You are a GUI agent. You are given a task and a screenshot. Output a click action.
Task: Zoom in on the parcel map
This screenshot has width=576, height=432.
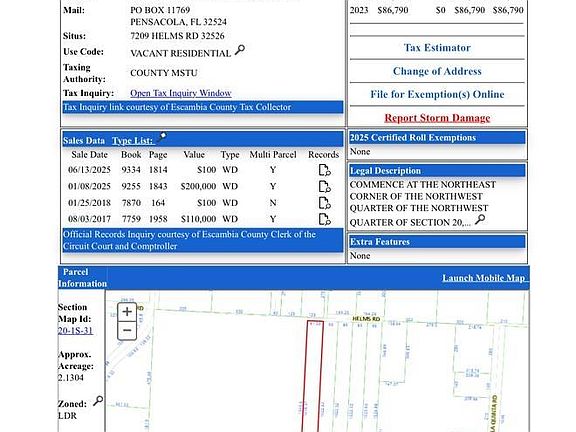coord(127,312)
